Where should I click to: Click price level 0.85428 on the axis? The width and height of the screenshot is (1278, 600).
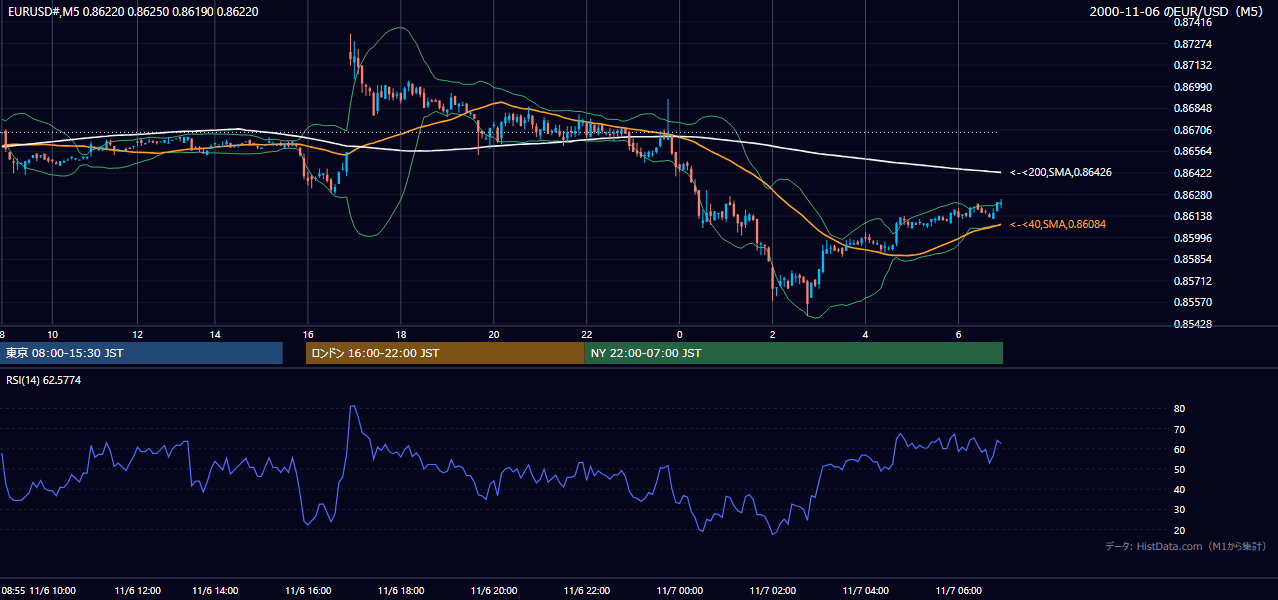click(x=1193, y=324)
